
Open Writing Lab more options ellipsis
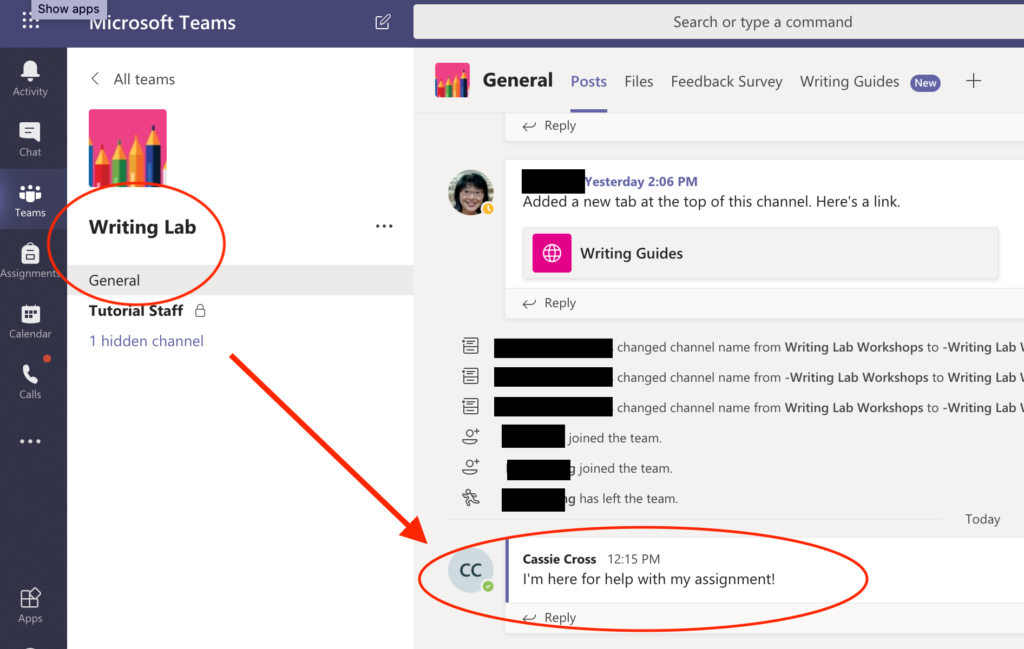[x=384, y=226]
